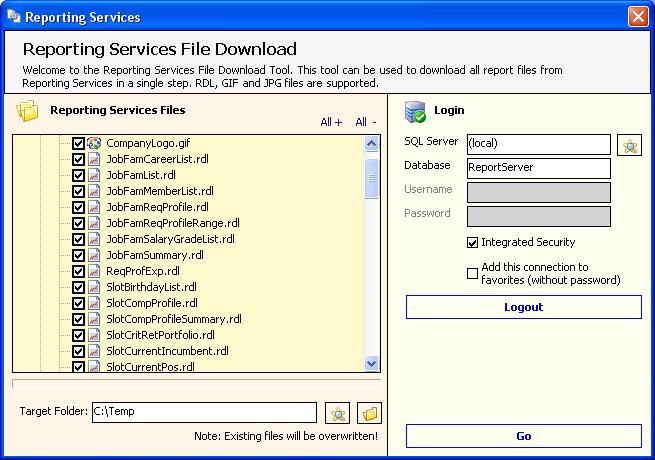Viewport: 655px width, 460px height.
Task: Select the SlotCompProfileSummary.rdl file name
Action: [x=174, y=319]
